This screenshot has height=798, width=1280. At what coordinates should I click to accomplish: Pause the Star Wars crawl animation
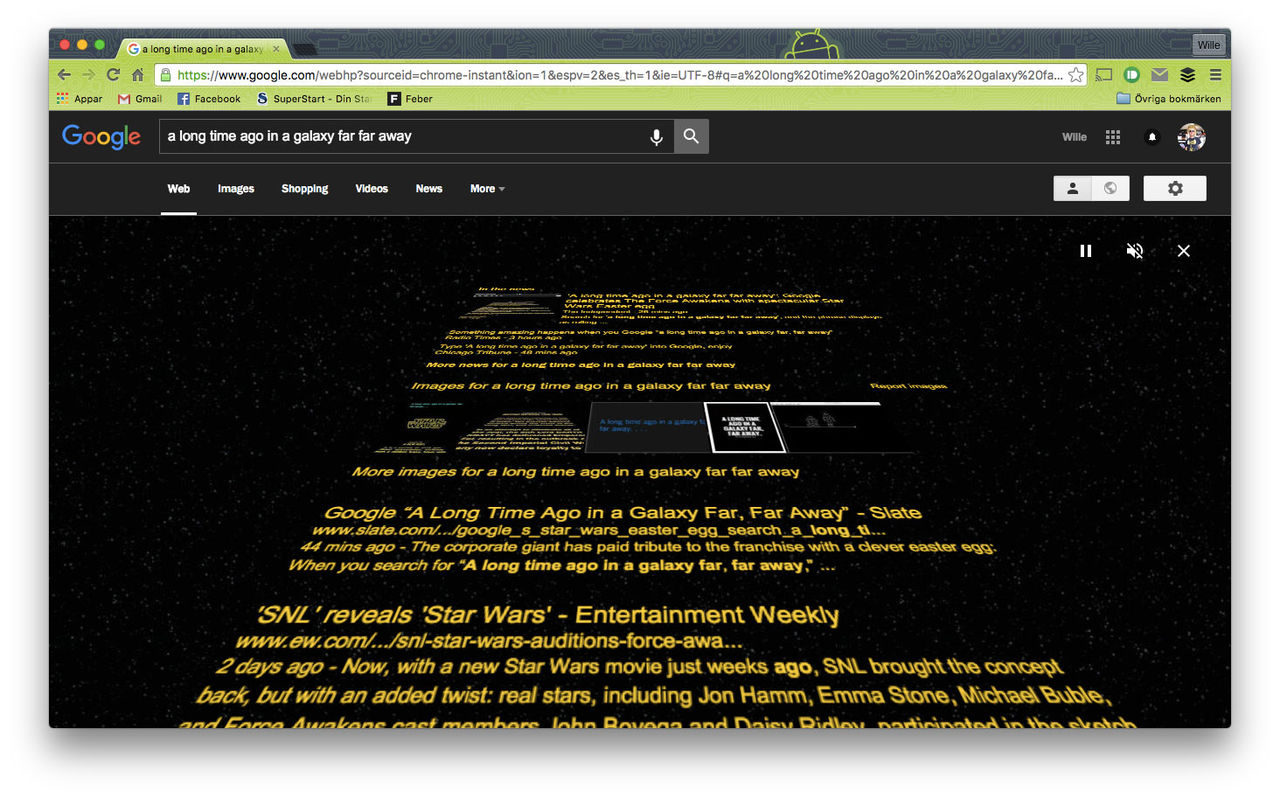click(1085, 250)
